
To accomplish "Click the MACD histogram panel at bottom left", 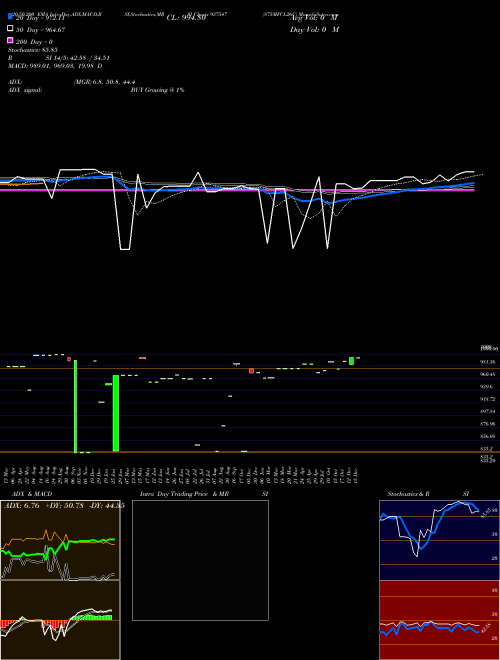I will [x=60, y=620].
